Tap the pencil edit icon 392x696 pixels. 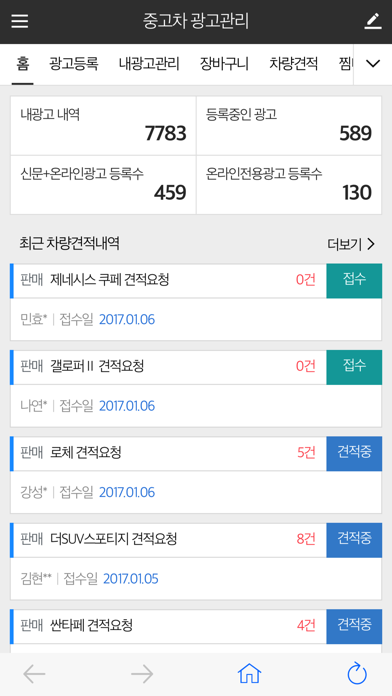(x=373, y=21)
